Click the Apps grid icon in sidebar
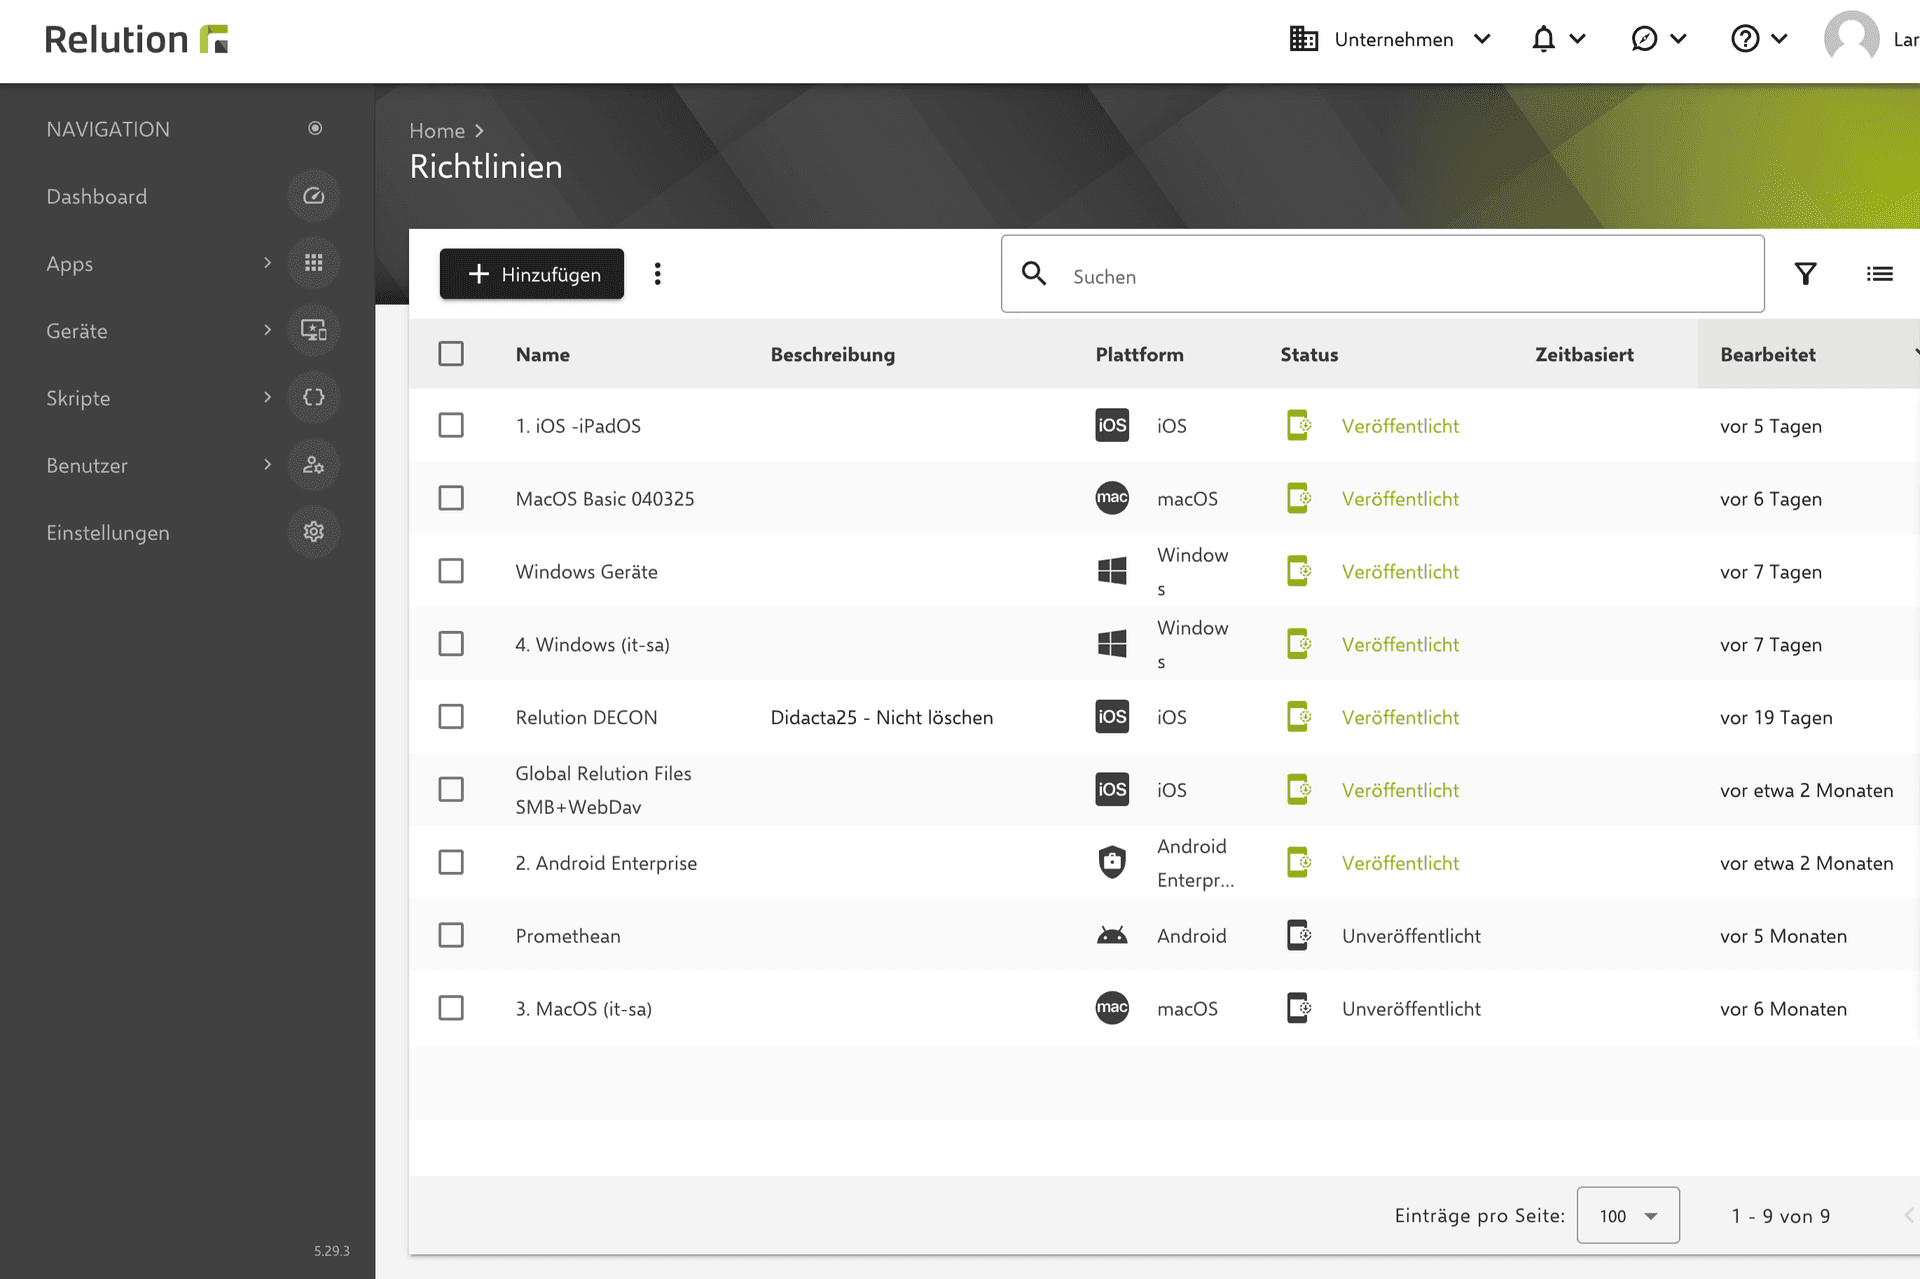 tap(313, 263)
